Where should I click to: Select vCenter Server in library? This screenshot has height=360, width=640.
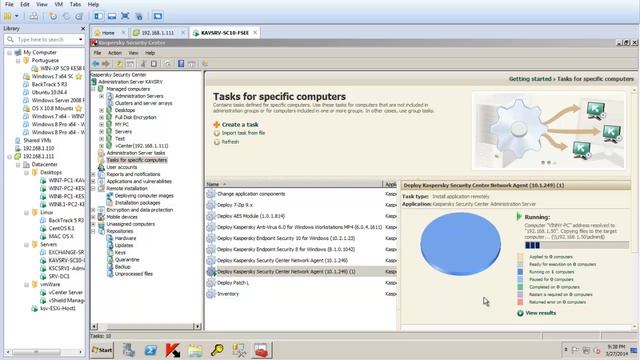pyautogui.click(x=65, y=293)
